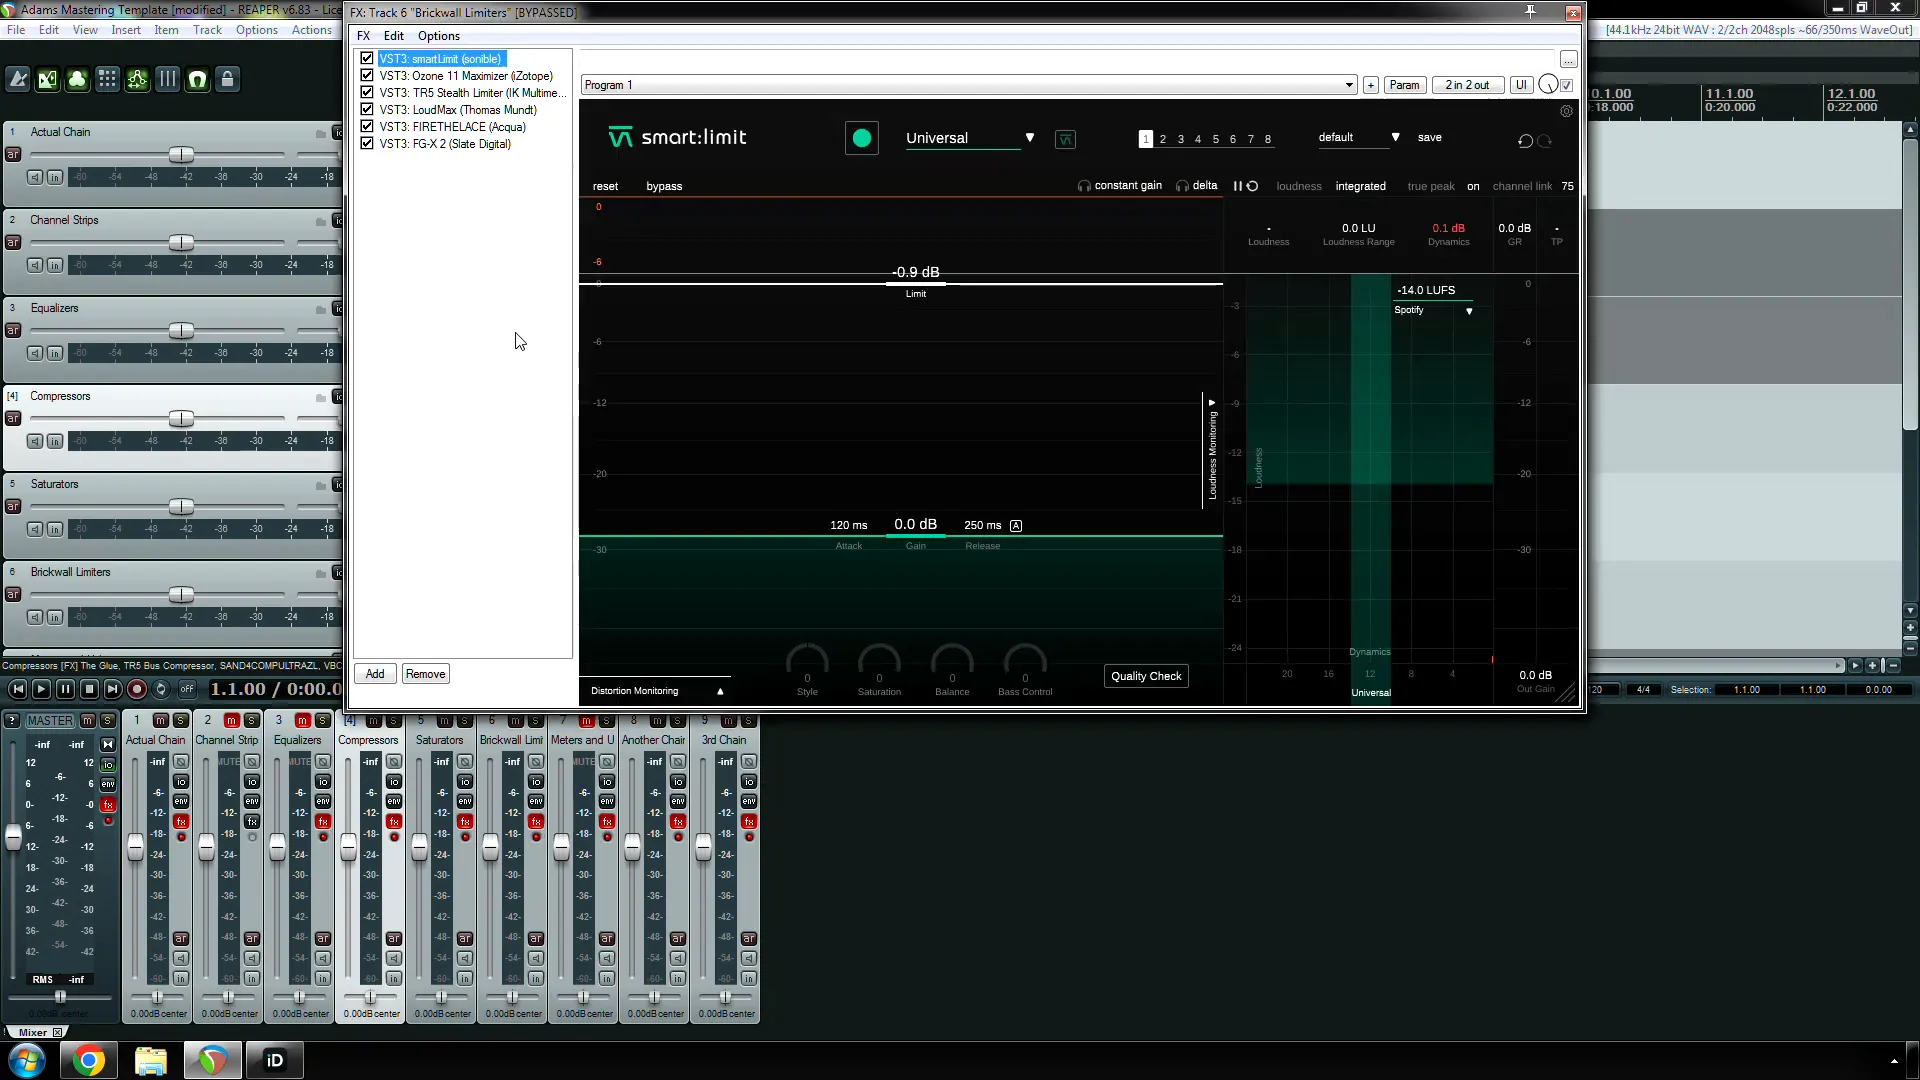Open smart:limit settings gear icon
1920x1080 pixels.
1567,111
